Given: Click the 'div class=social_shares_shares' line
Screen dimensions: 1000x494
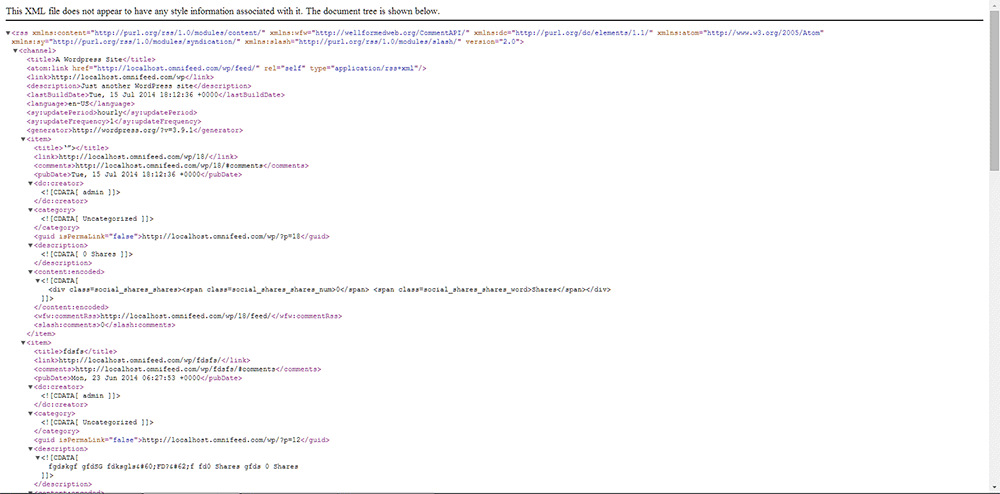Looking at the screenshot, I should tap(330, 289).
